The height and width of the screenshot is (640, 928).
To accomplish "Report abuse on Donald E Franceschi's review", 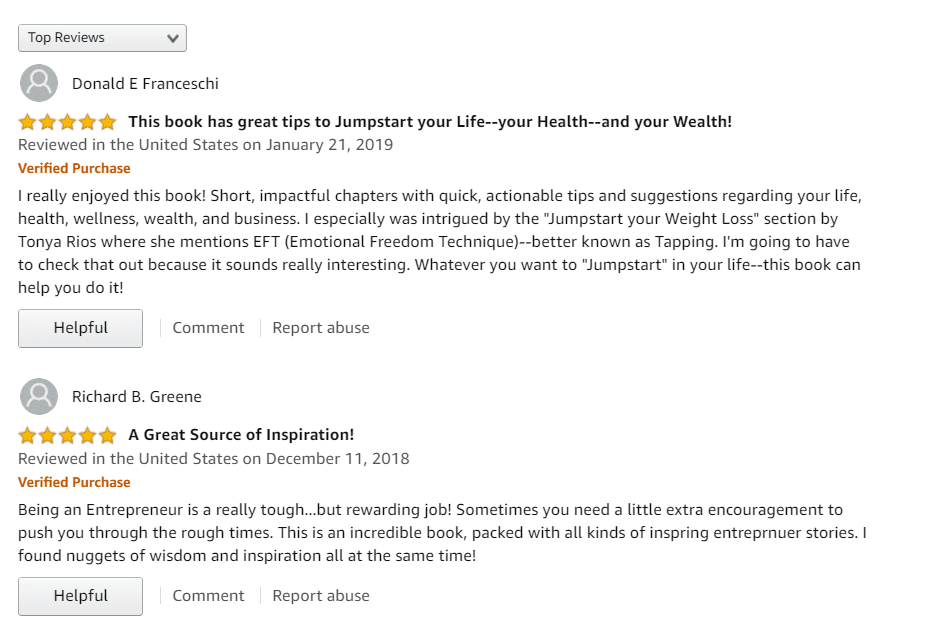I will point(321,327).
